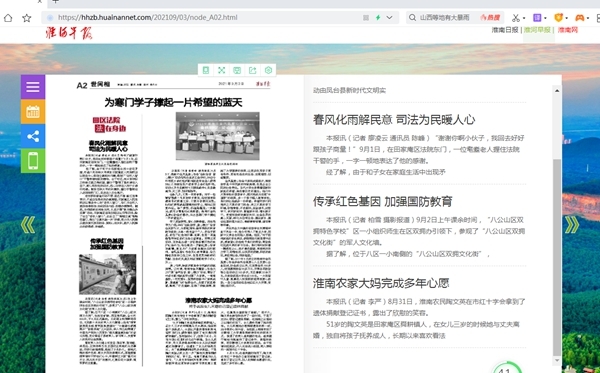Click the summary starting 本报讯（记者 李严
The image size is (600, 373).
click(x=419, y=319)
